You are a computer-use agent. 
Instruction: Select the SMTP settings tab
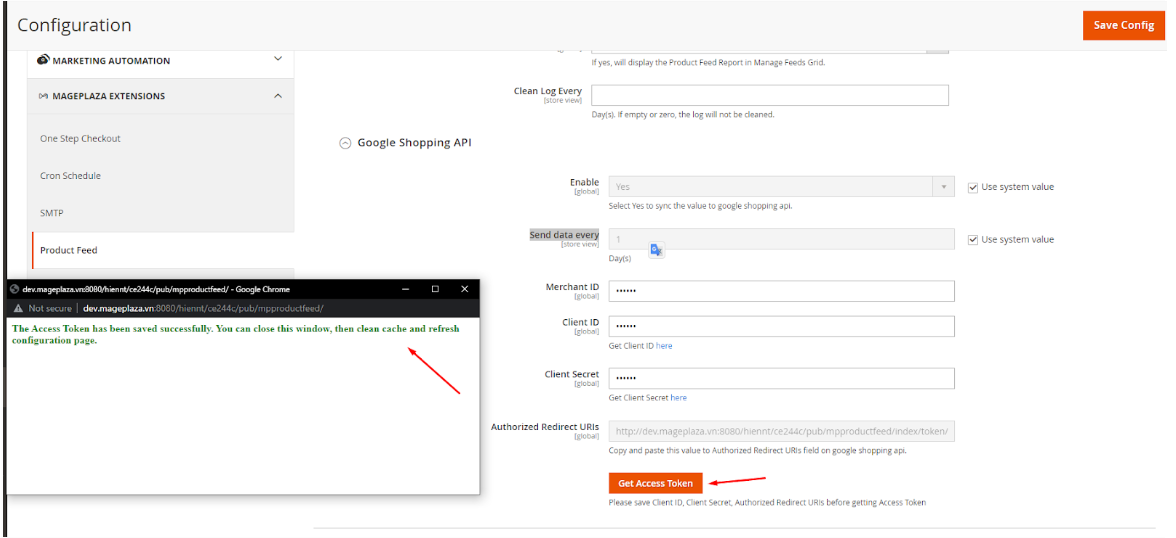coord(52,213)
